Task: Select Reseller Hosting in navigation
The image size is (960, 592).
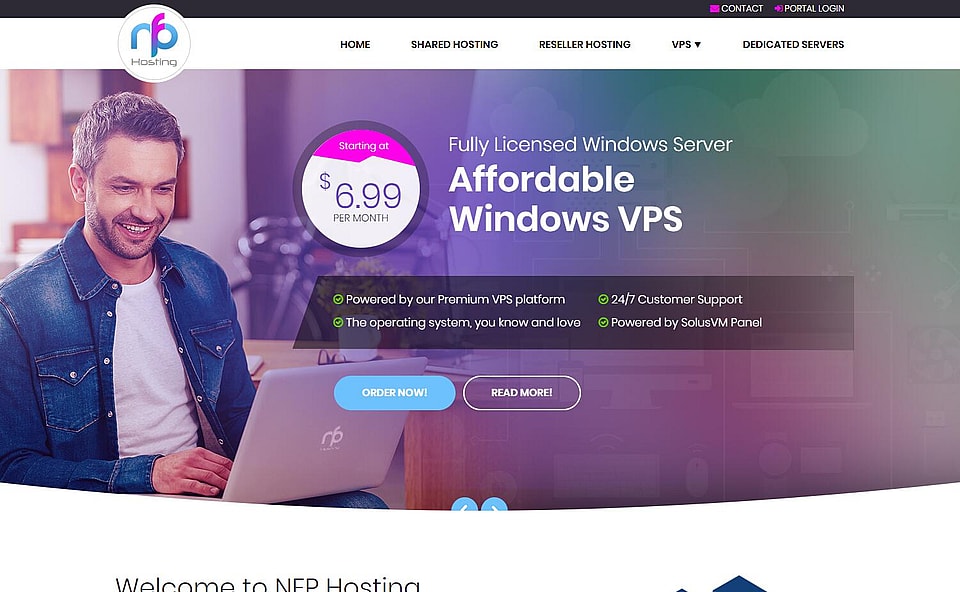Action: click(585, 45)
